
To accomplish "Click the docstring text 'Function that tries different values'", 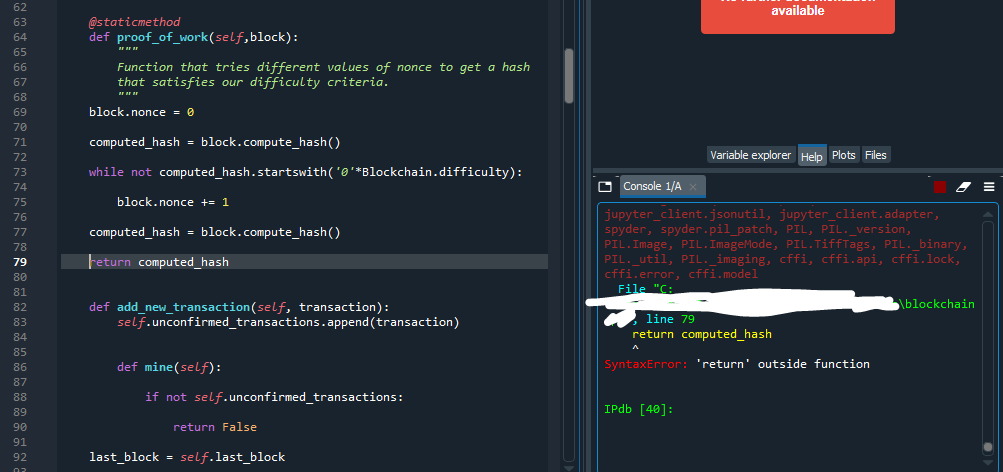I will coord(324,67).
